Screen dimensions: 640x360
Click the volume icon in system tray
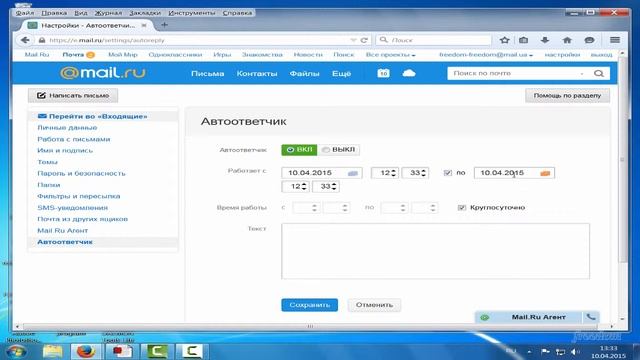pyautogui.click(x=575, y=351)
